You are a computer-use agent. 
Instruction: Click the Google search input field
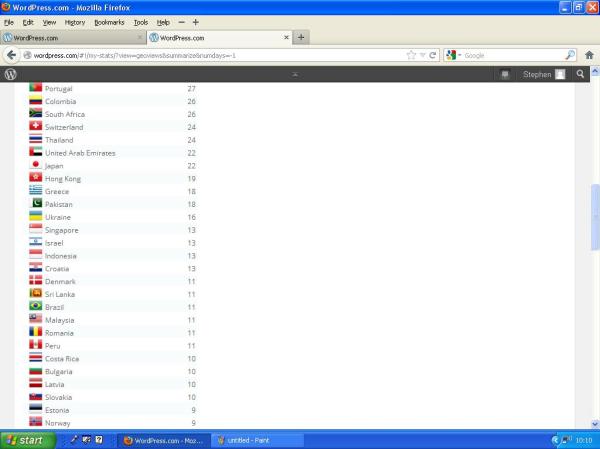click(x=514, y=56)
